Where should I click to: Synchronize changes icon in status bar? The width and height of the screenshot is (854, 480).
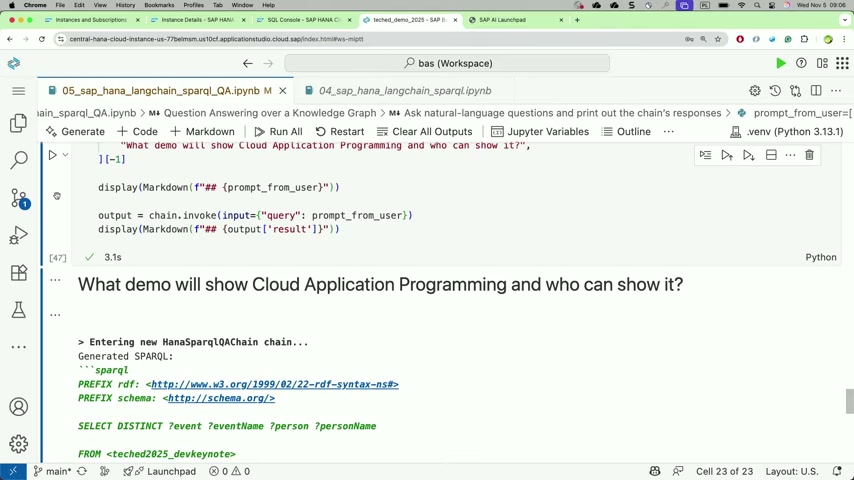click(x=82, y=471)
